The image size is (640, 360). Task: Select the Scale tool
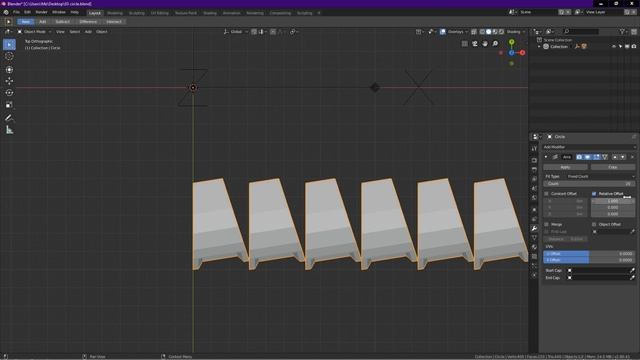[x=9, y=105]
